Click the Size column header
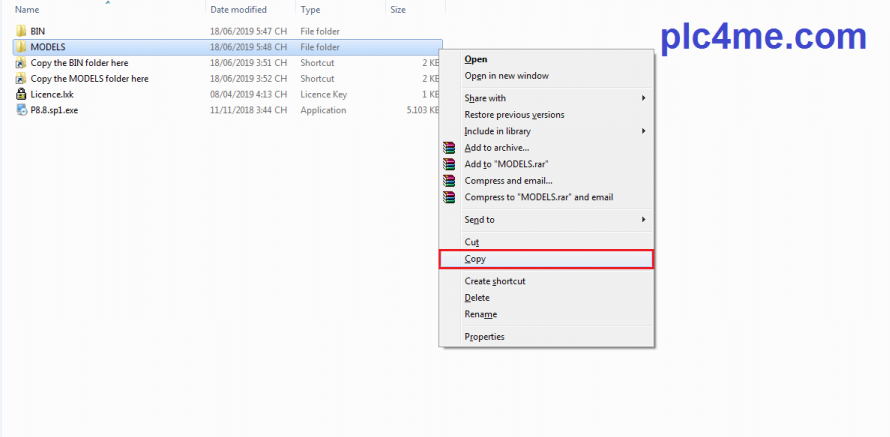The width and height of the screenshot is (890, 437). click(398, 9)
